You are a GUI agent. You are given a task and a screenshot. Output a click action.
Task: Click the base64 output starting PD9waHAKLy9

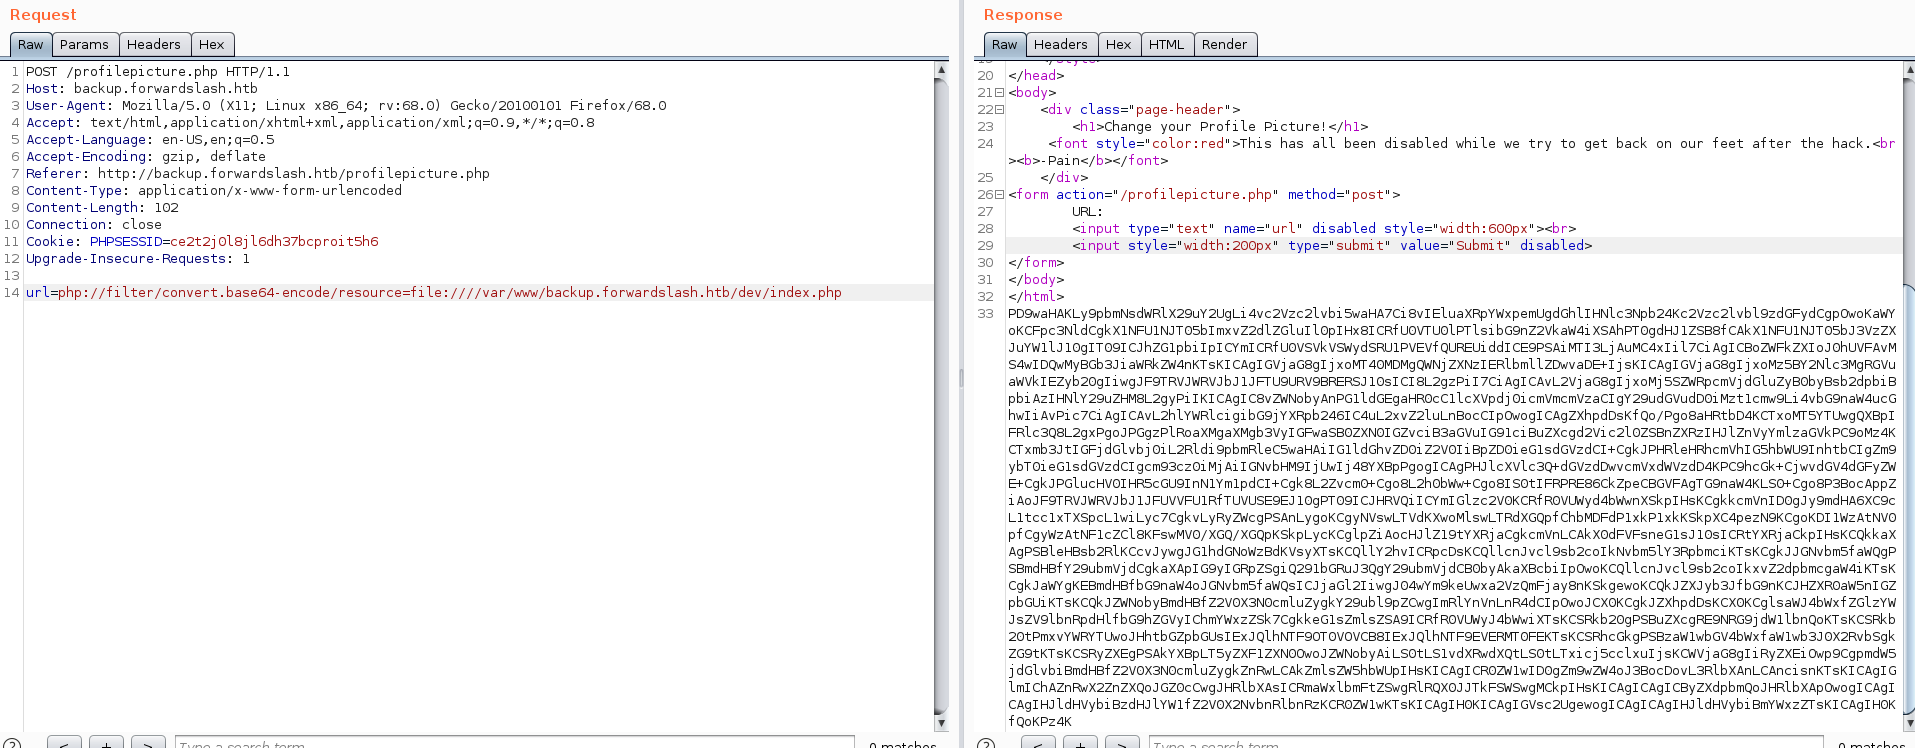click(1451, 518)
